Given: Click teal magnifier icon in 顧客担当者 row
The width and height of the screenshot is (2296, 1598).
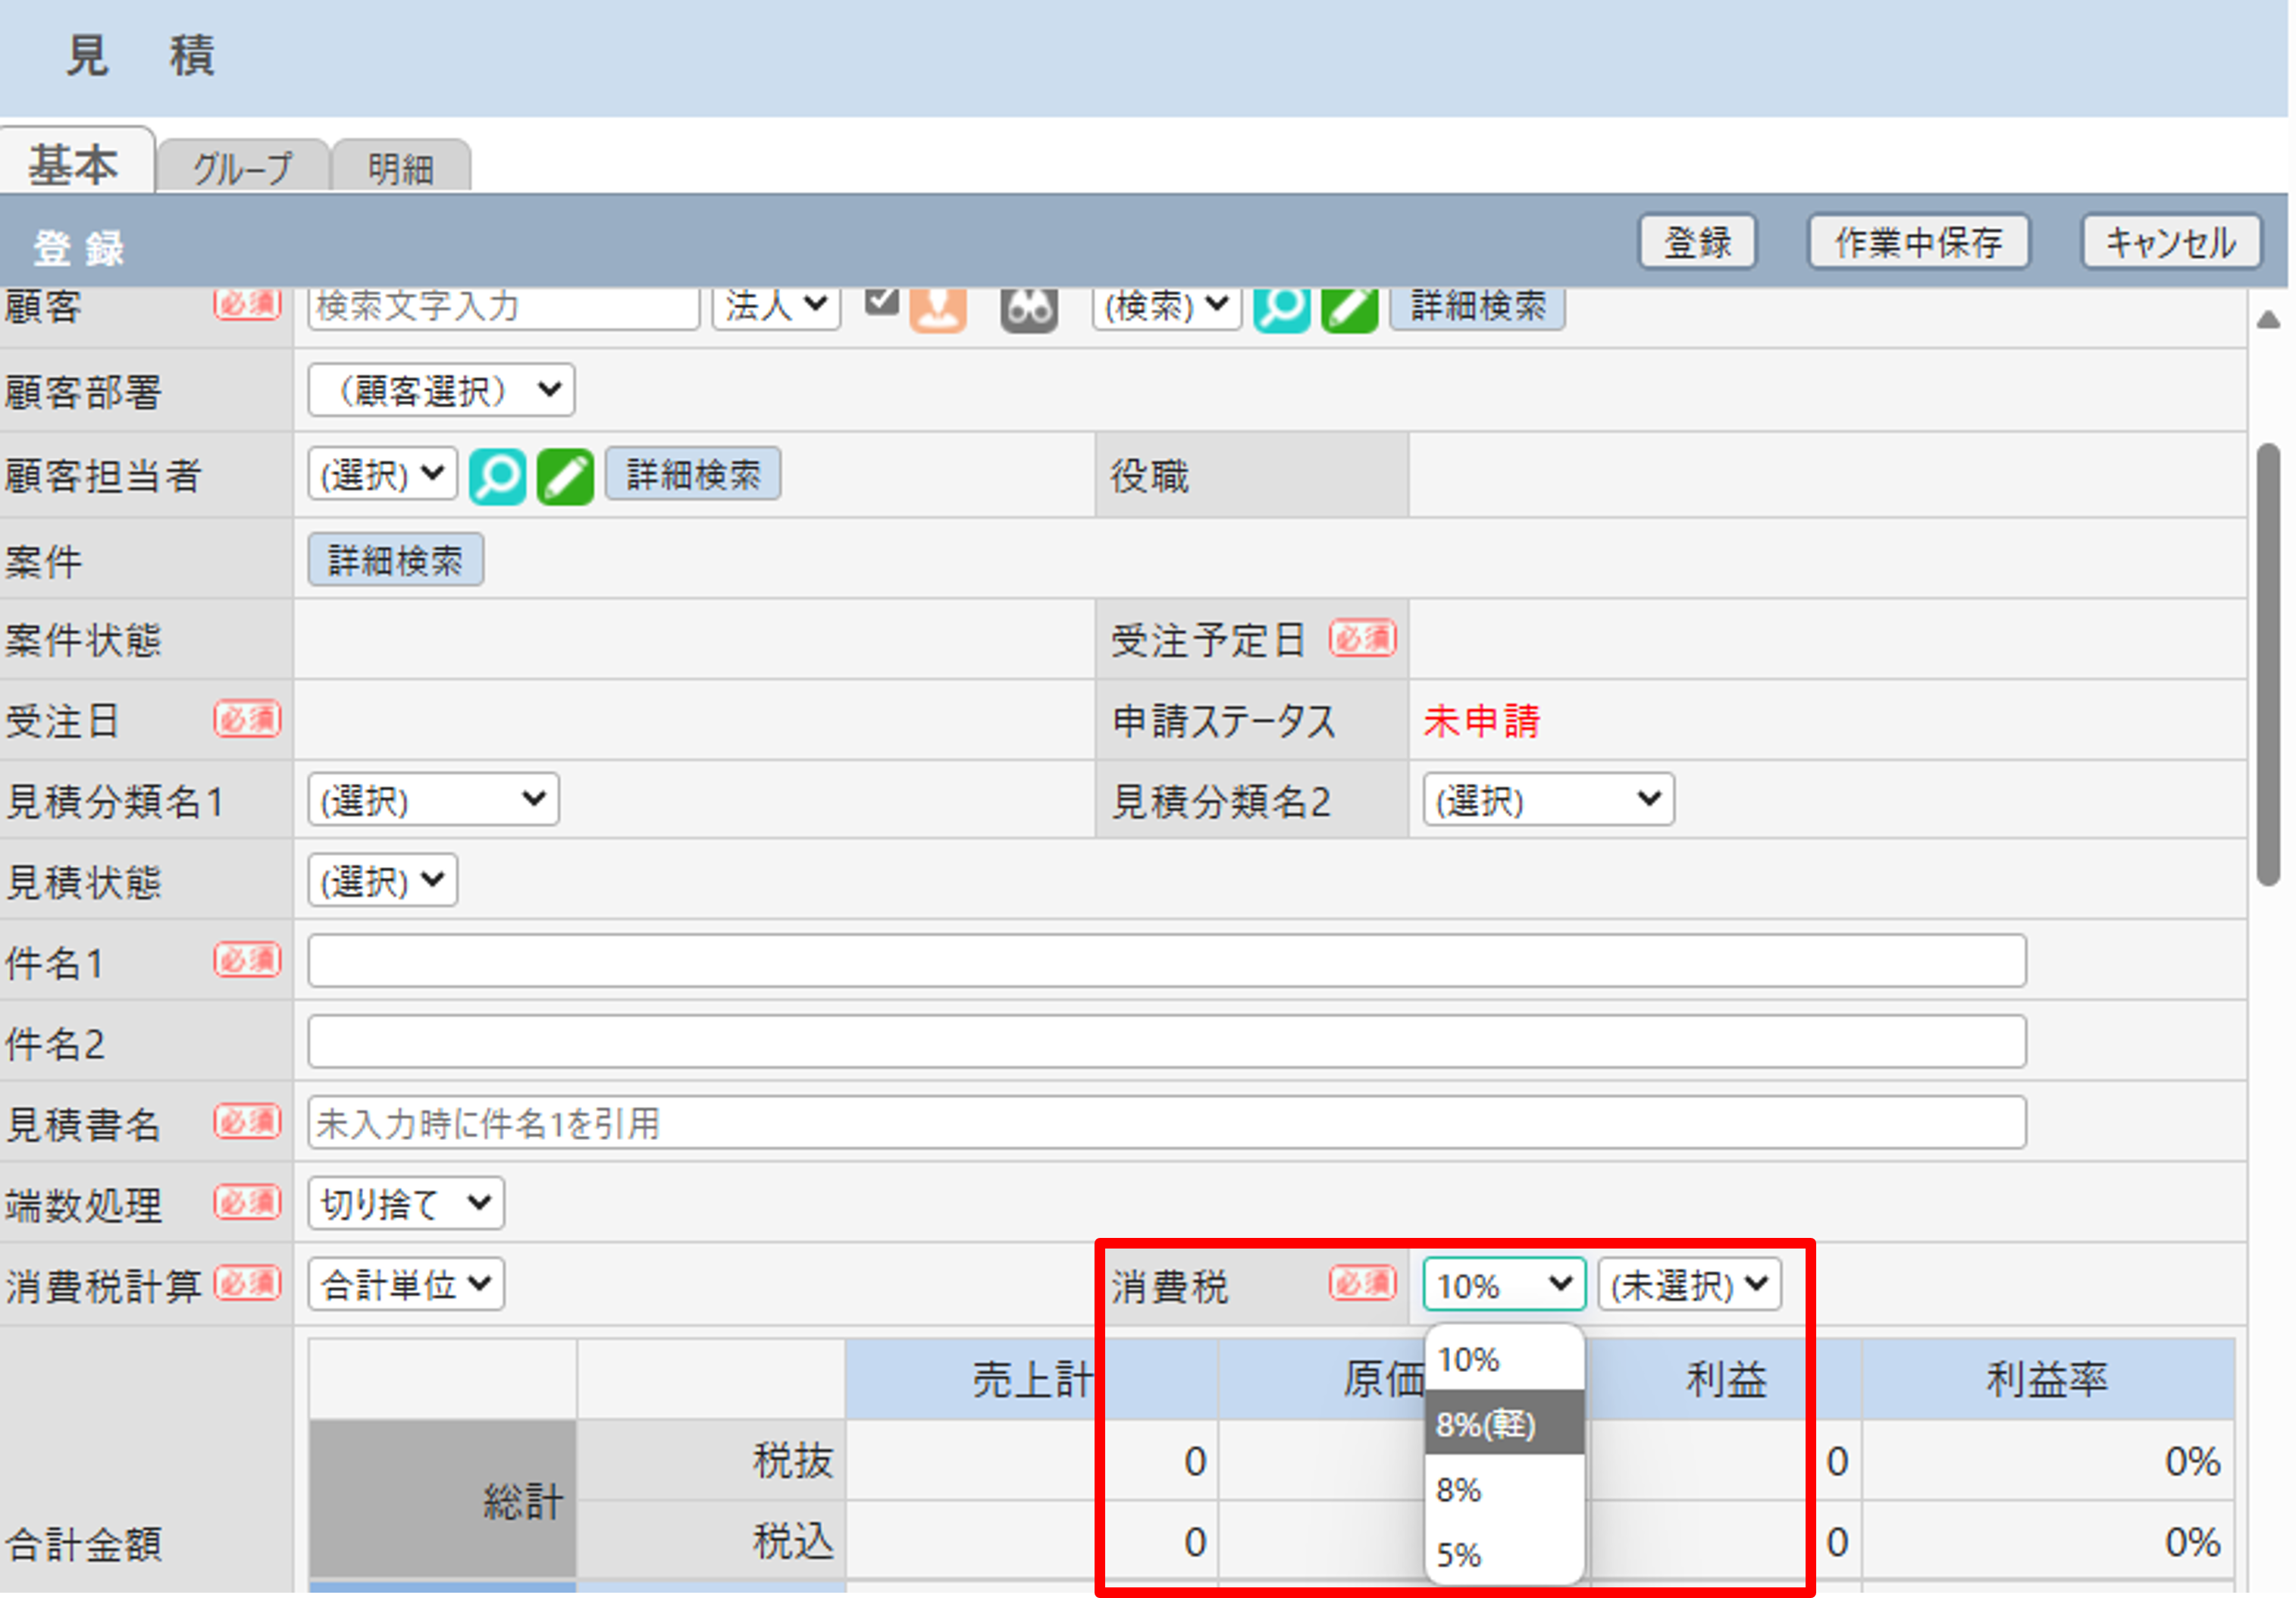Looking at the screenshot, I should 497,476.
